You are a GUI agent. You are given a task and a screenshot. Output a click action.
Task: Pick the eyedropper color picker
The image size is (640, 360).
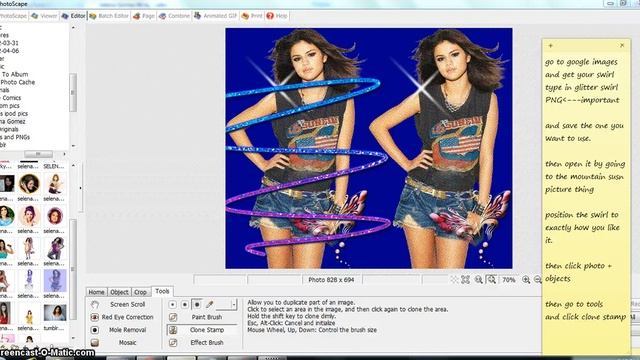[209, 304]
